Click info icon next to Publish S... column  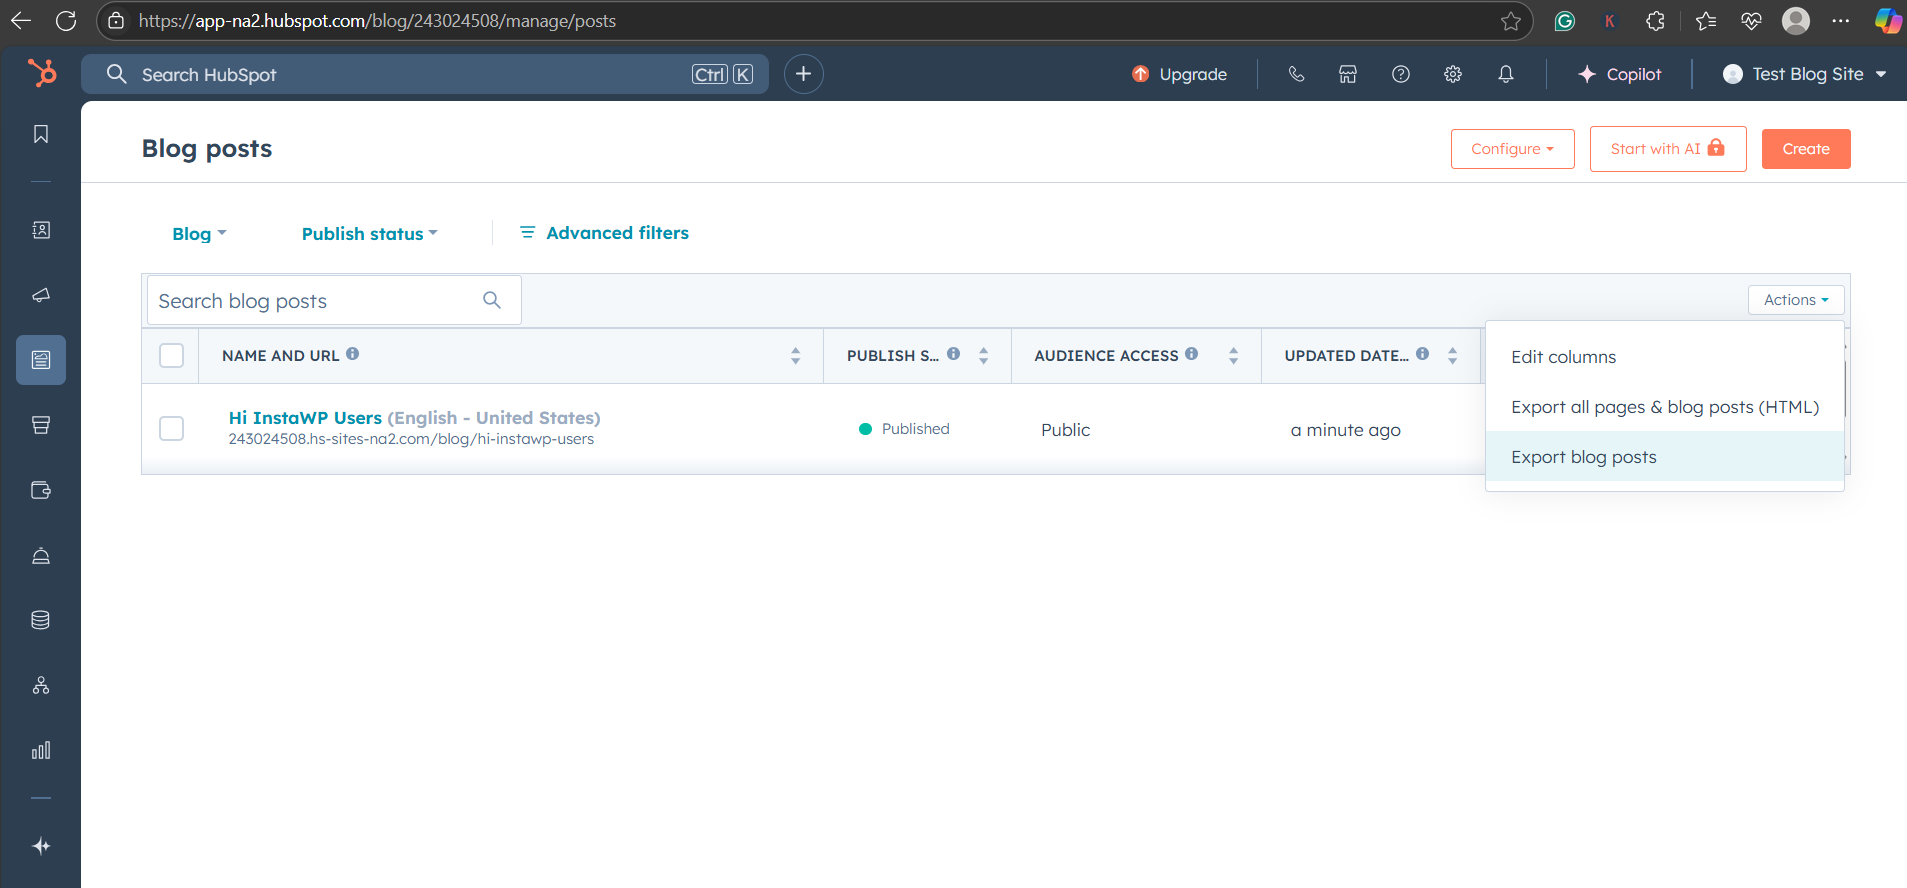point(953,354)
